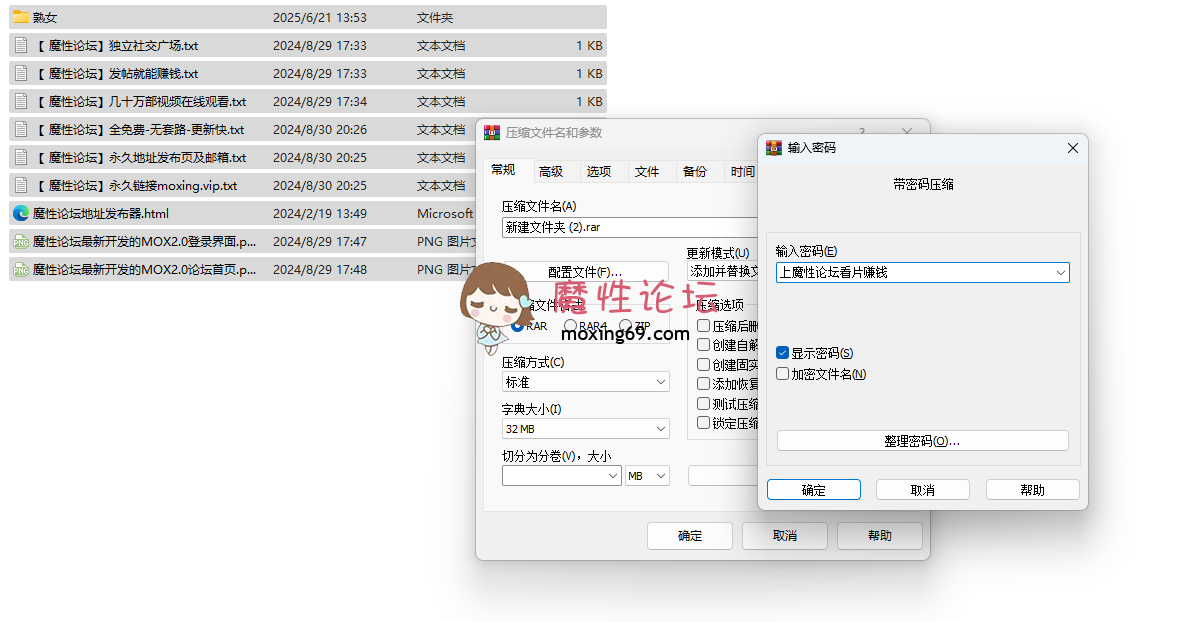
Task: Click PNG icon of MOX2.0论坛首页 file
Action: [x=20, y=269]
